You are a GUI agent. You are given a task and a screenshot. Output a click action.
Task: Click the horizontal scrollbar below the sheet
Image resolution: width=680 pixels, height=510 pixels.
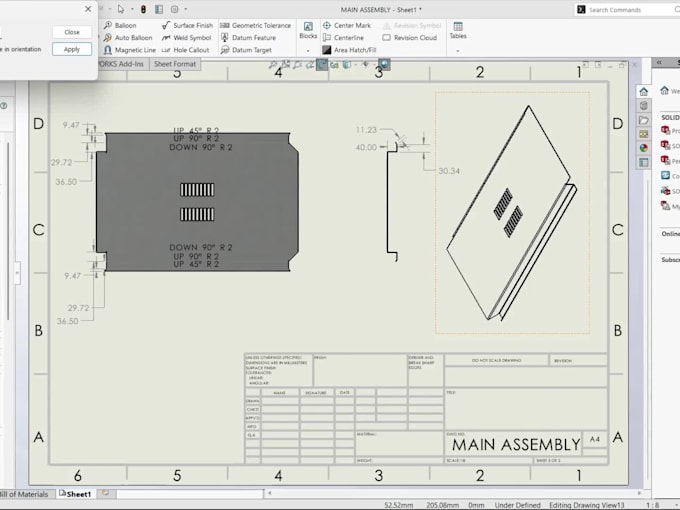[454, 493]
